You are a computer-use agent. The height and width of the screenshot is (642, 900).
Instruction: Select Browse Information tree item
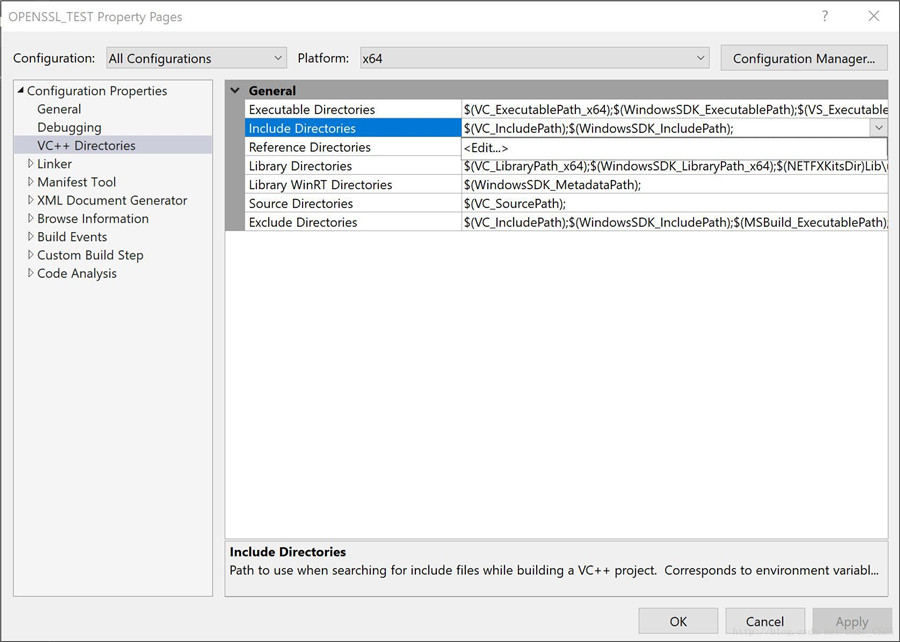(93, 219)
